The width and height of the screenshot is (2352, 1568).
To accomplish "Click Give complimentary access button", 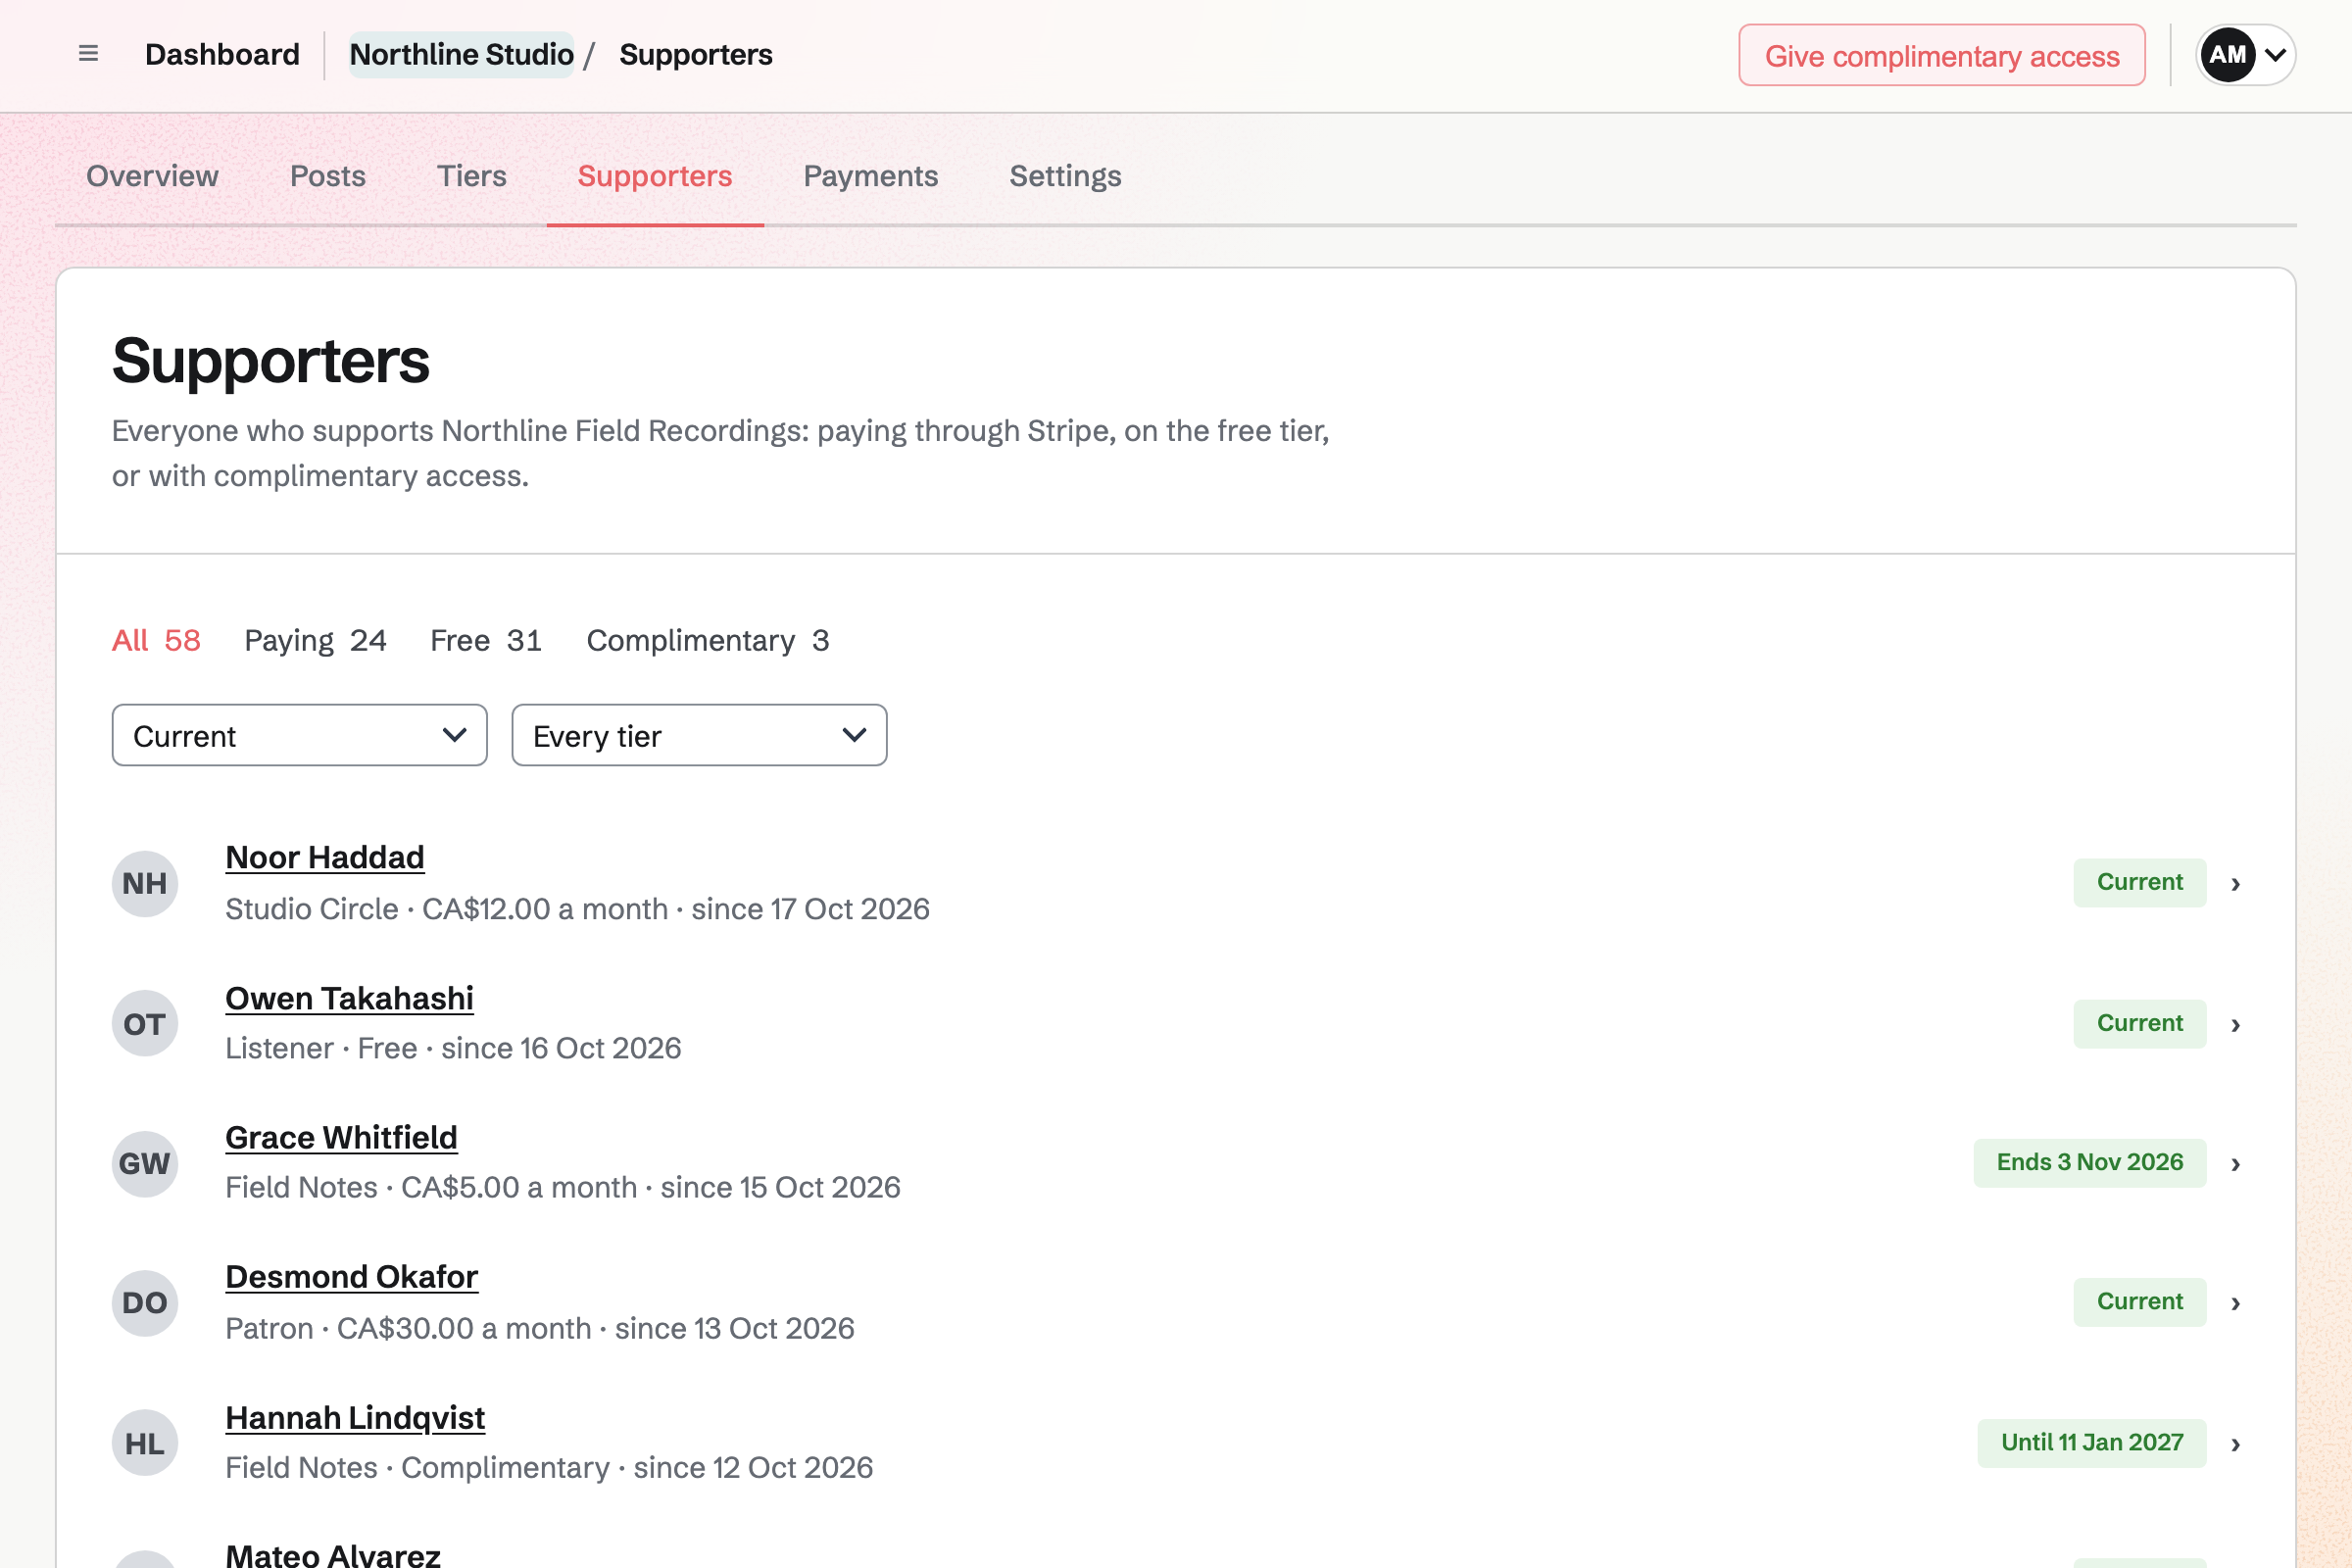I will point(1941,55).
